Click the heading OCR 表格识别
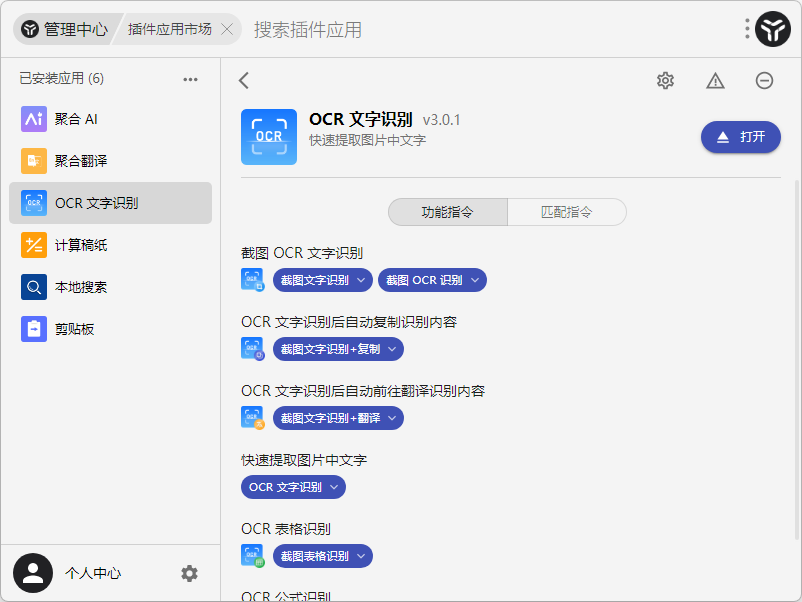The image size is (802, 602). coord(286,529)
